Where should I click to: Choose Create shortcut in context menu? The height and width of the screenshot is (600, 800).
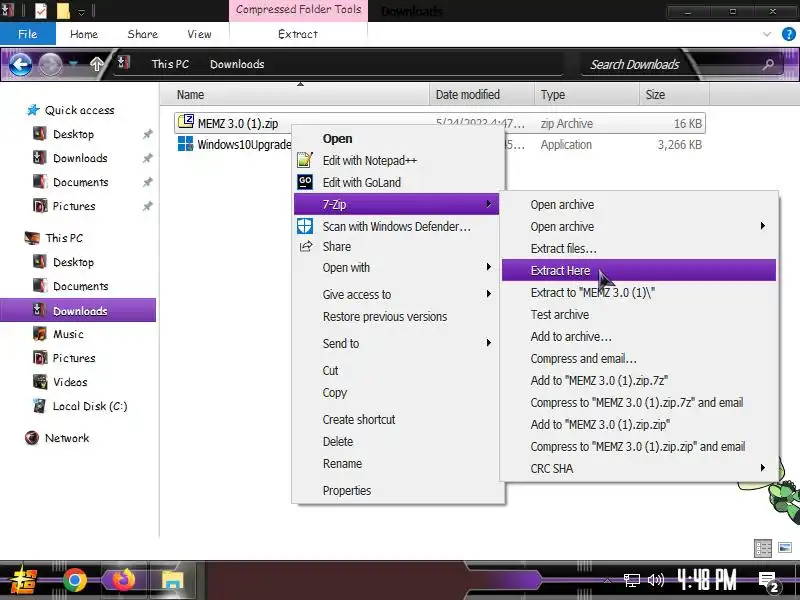coord(359,420)
